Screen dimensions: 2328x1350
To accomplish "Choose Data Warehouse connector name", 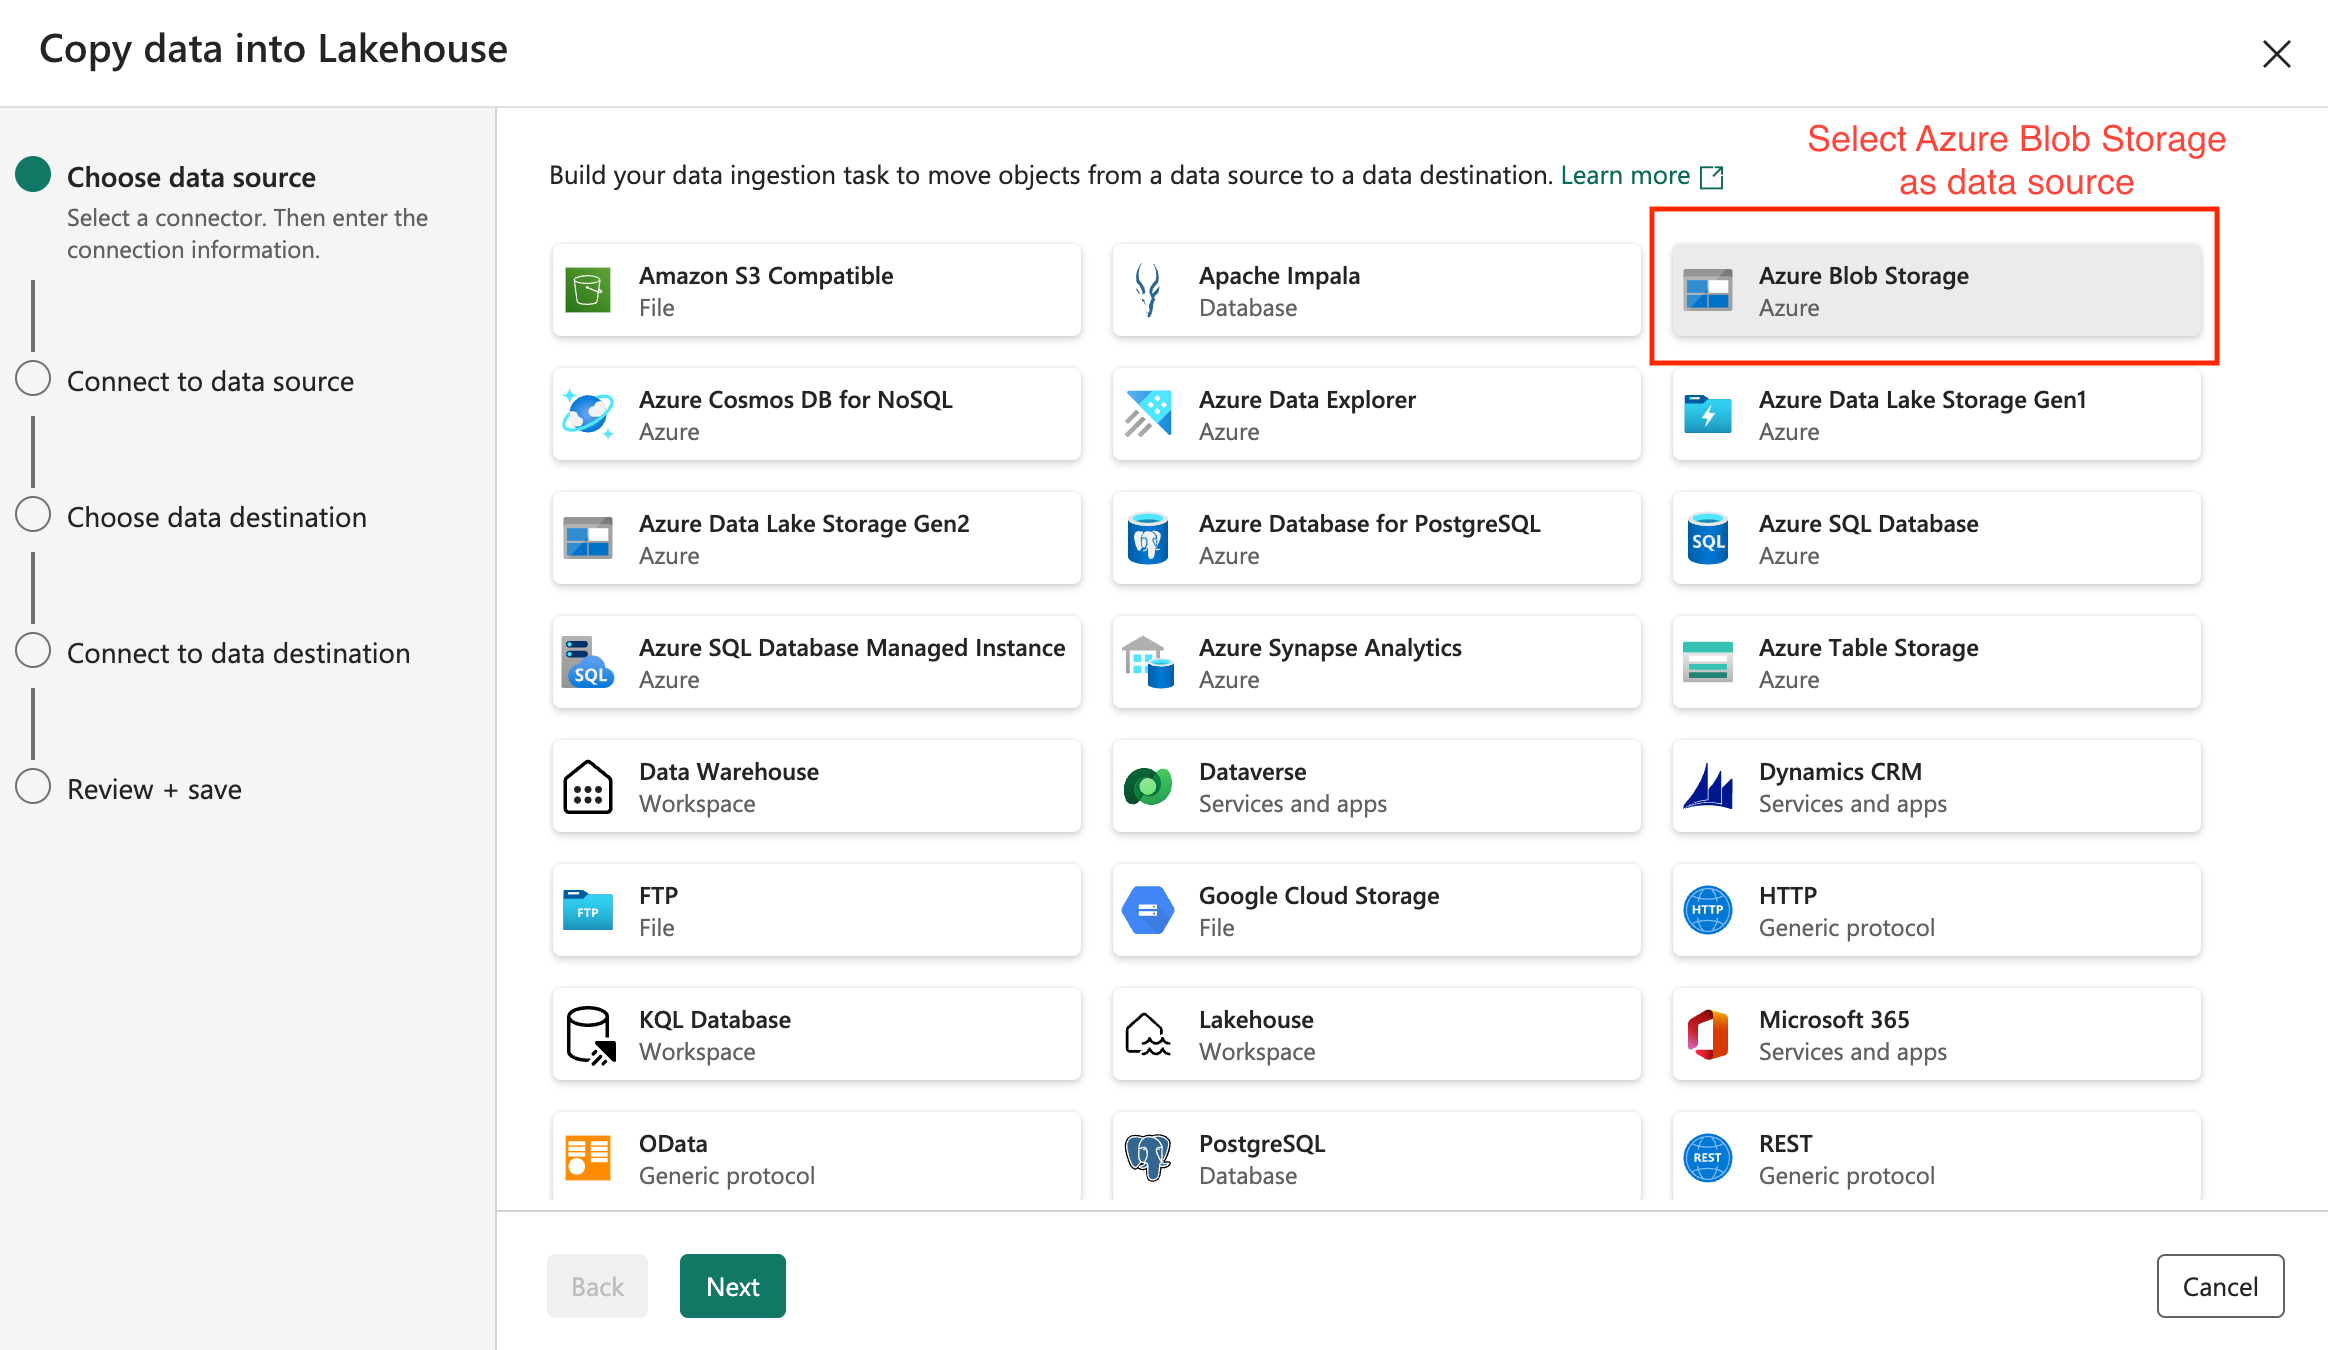I will tap(729, 771).
